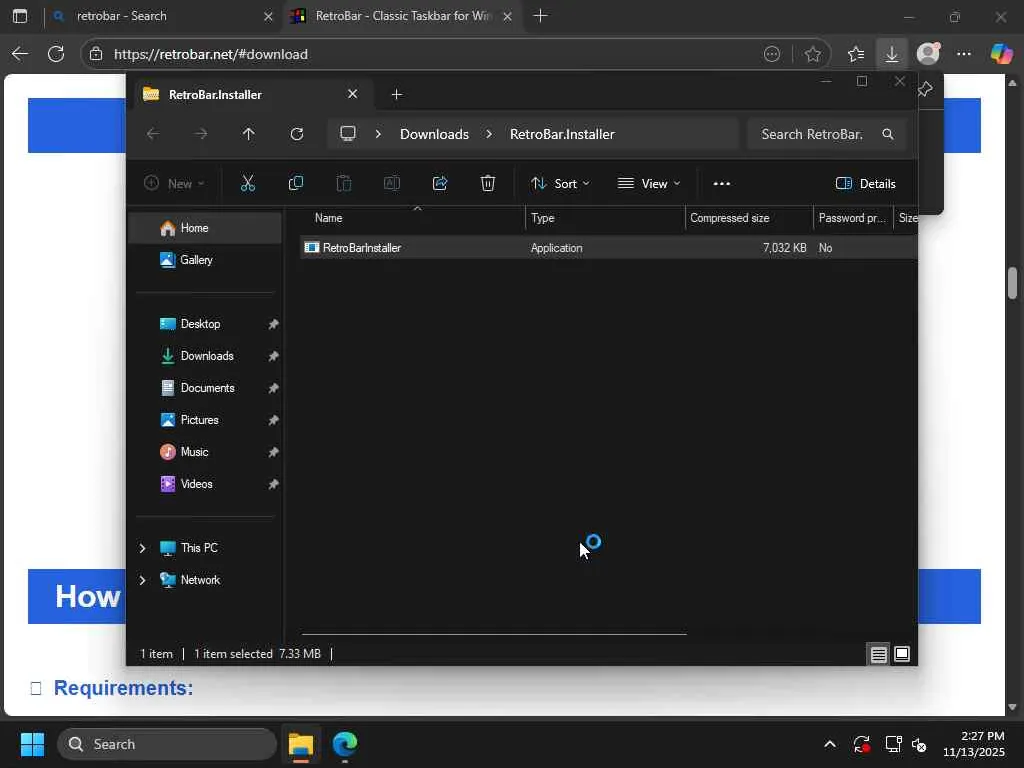The image size is (1024, 768).
Task: Click the Edge browser refresh button
Action: [56, 54]
